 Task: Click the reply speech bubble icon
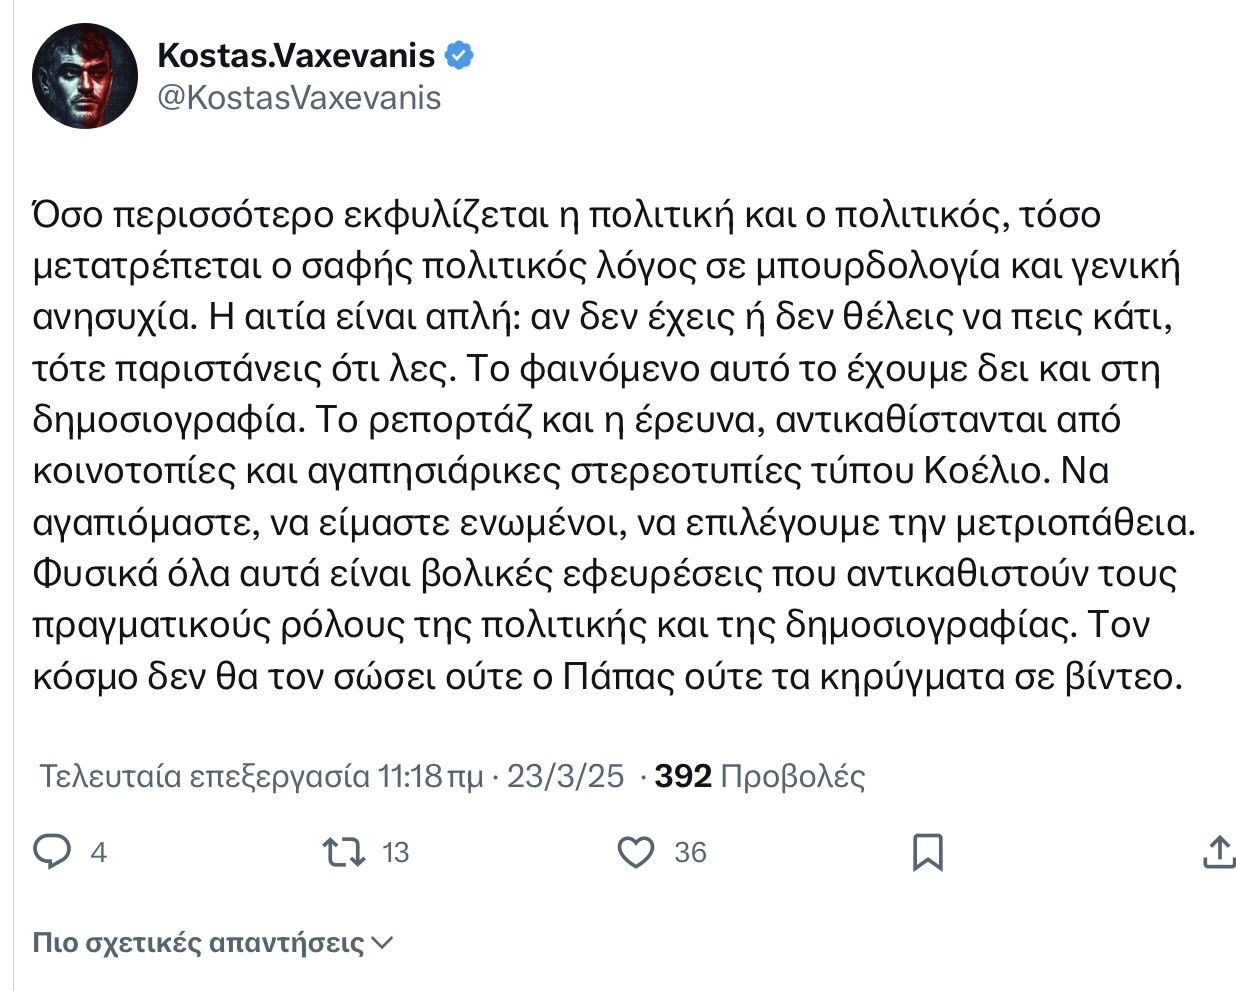[x=52, y=852]
